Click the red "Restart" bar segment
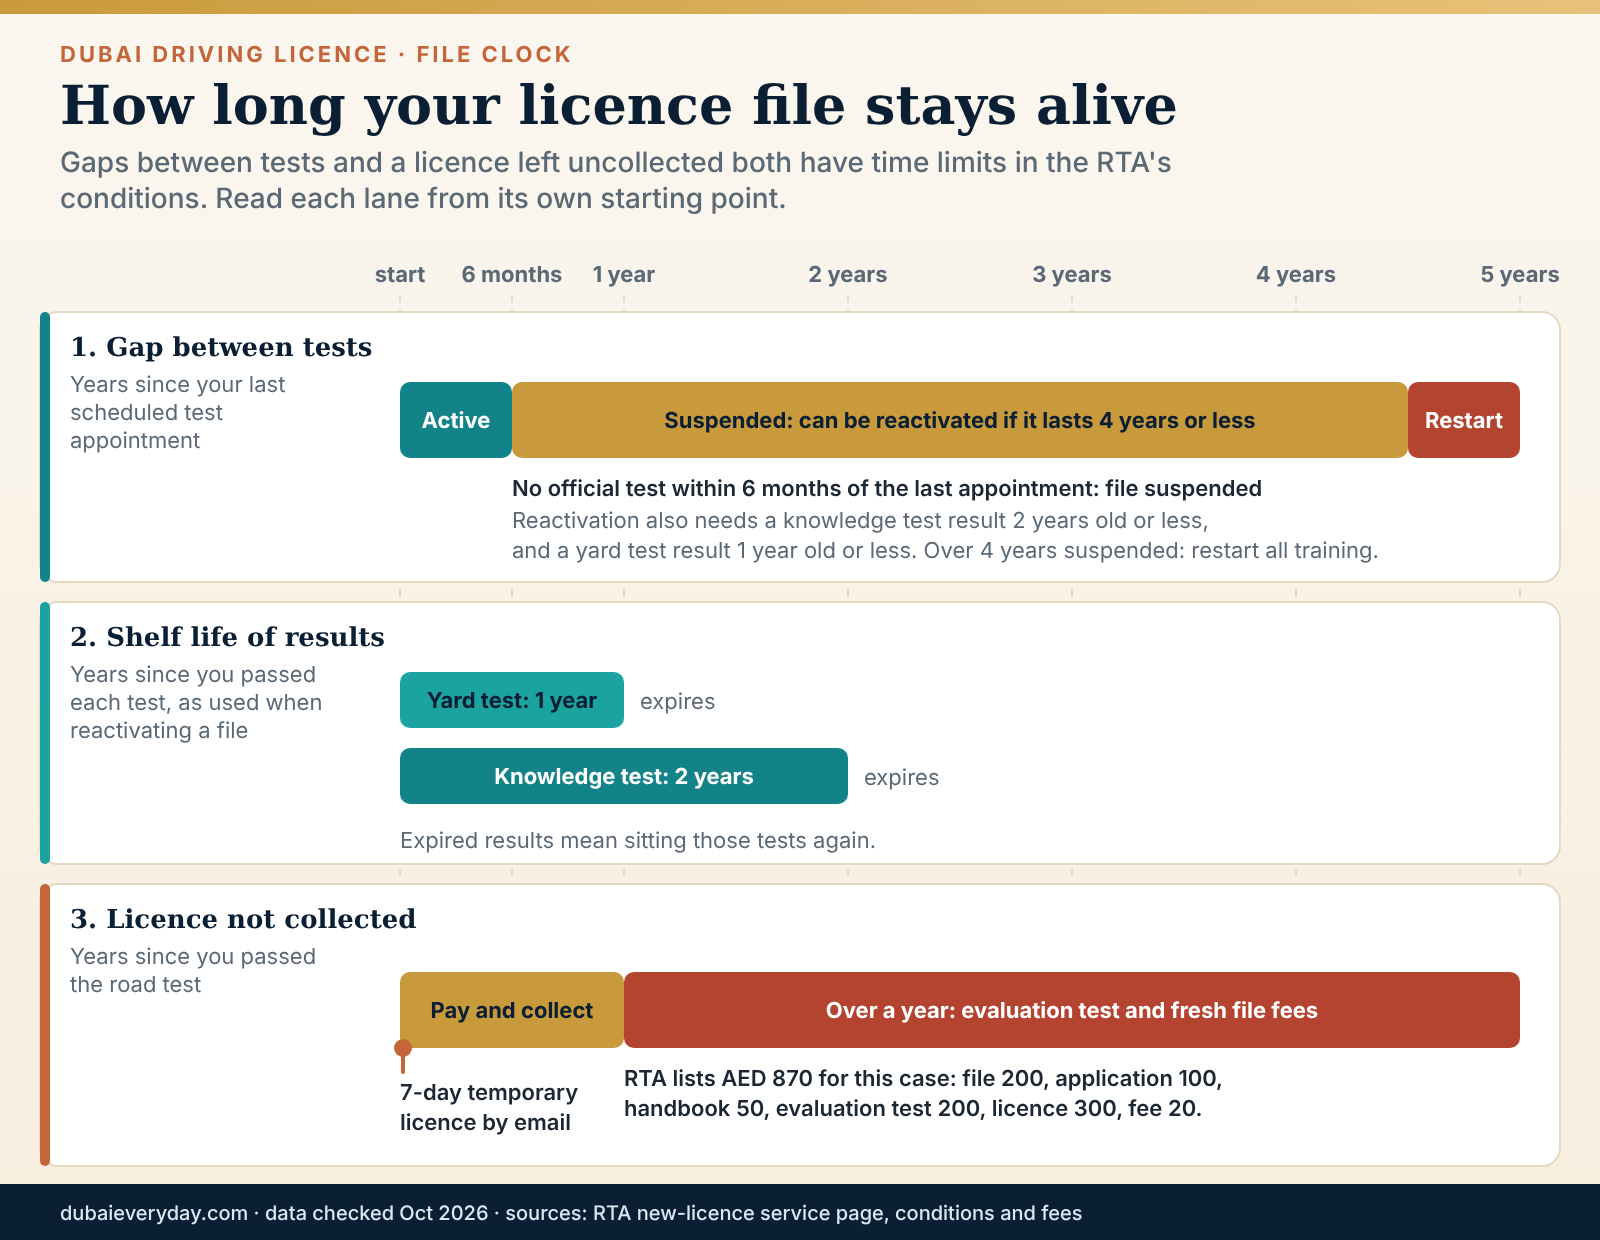Image resolution: width=1600 pixels, height=1240 pixels. pos(1464,420)
